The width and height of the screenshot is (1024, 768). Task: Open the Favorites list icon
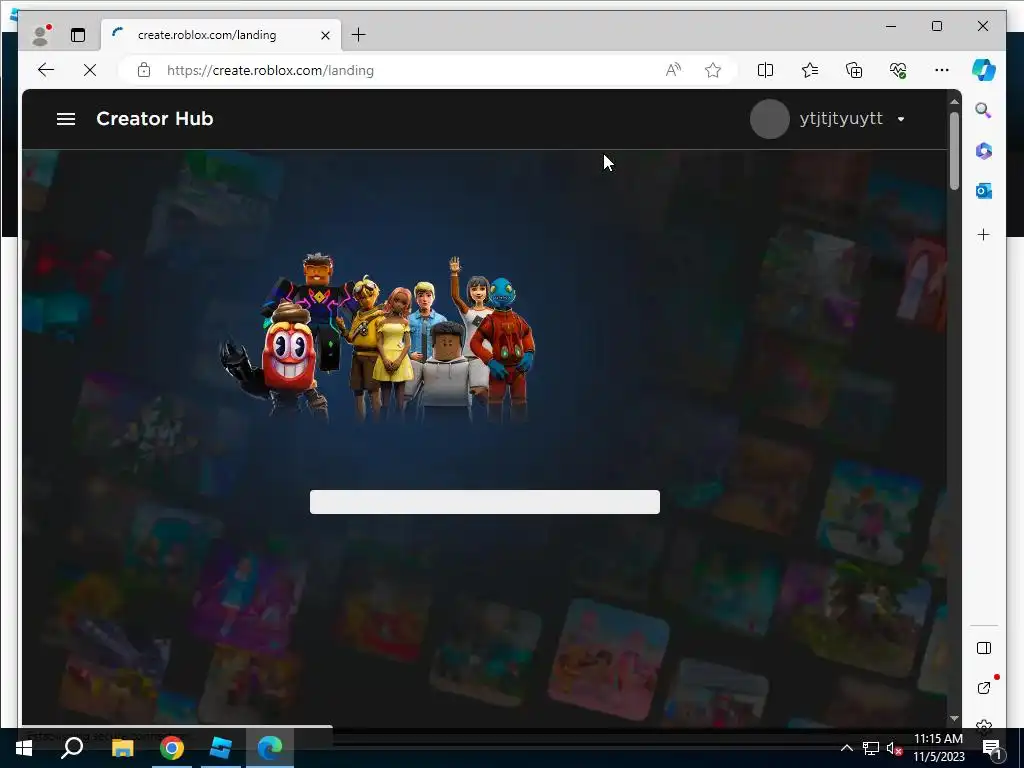[810, 70]
